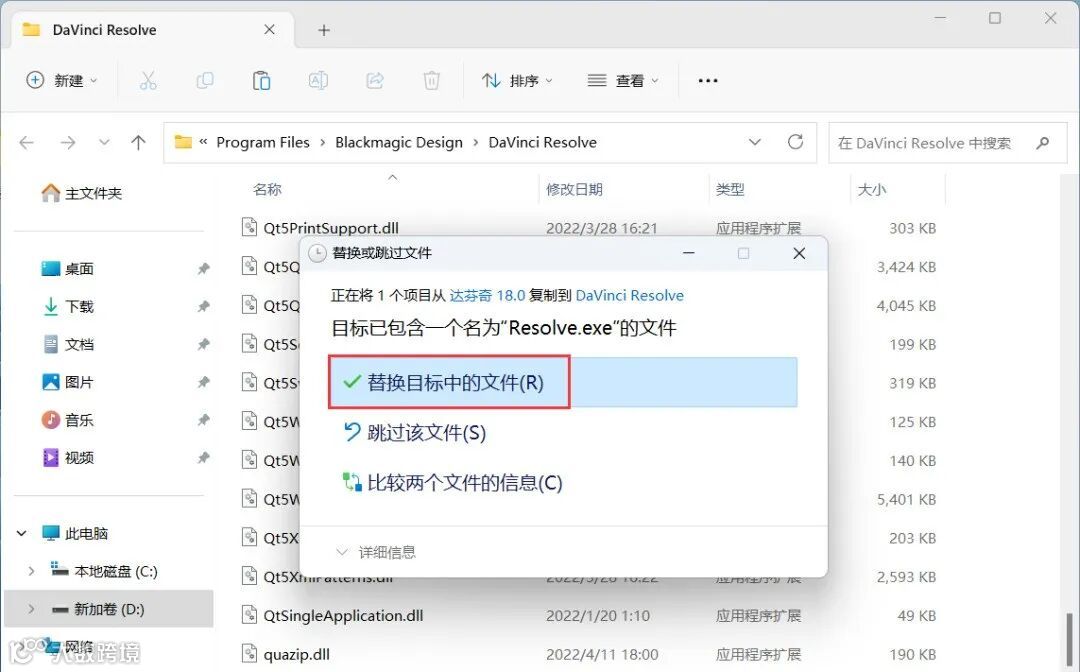Image resolution: width=1080 pixels, height=672 pixels.
Task: Click the Copy icon in toolbar
Action: point(205,81)
